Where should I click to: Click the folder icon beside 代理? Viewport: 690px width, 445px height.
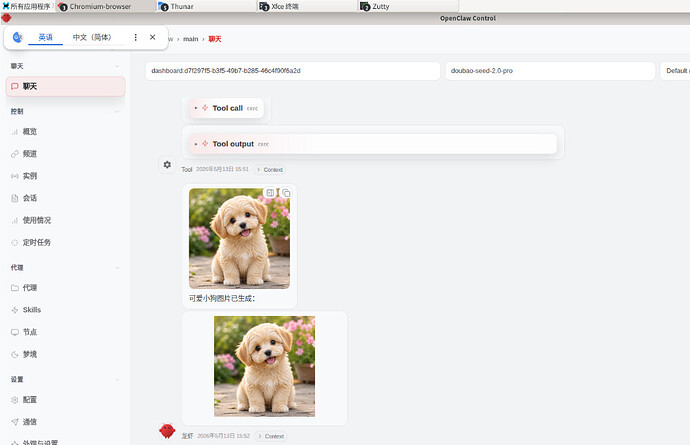point(15,288)
